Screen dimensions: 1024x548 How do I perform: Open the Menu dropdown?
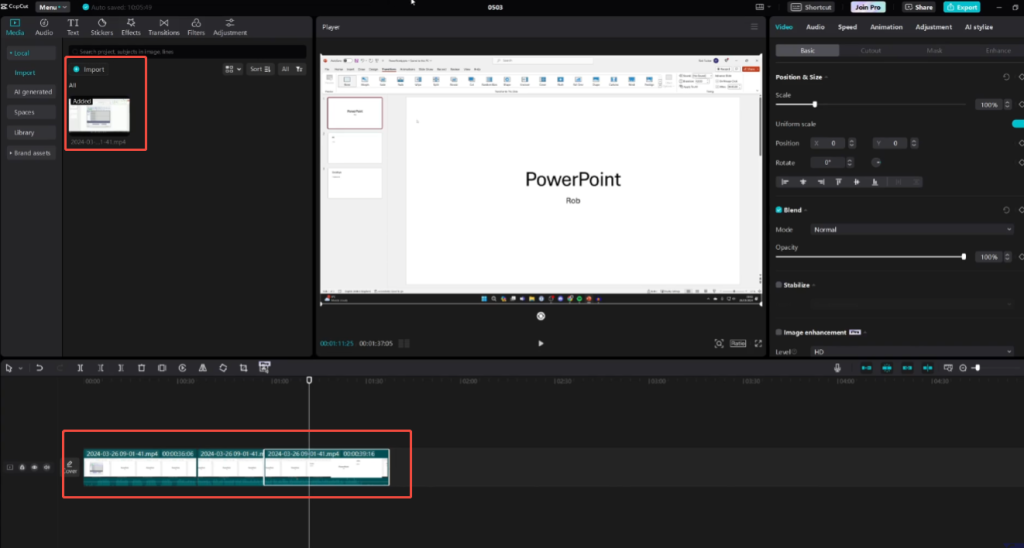click(x=52, y=7)
